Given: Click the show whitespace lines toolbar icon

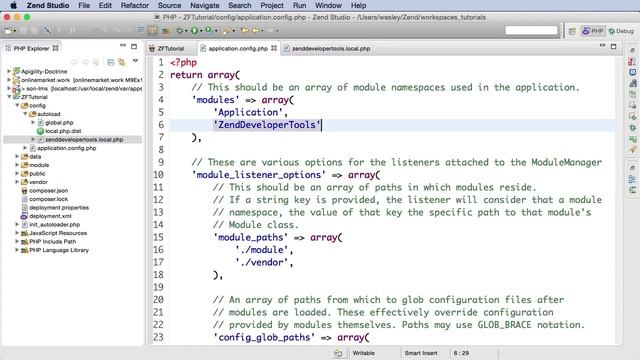Looking at the screenshot, I should point(140,30).
